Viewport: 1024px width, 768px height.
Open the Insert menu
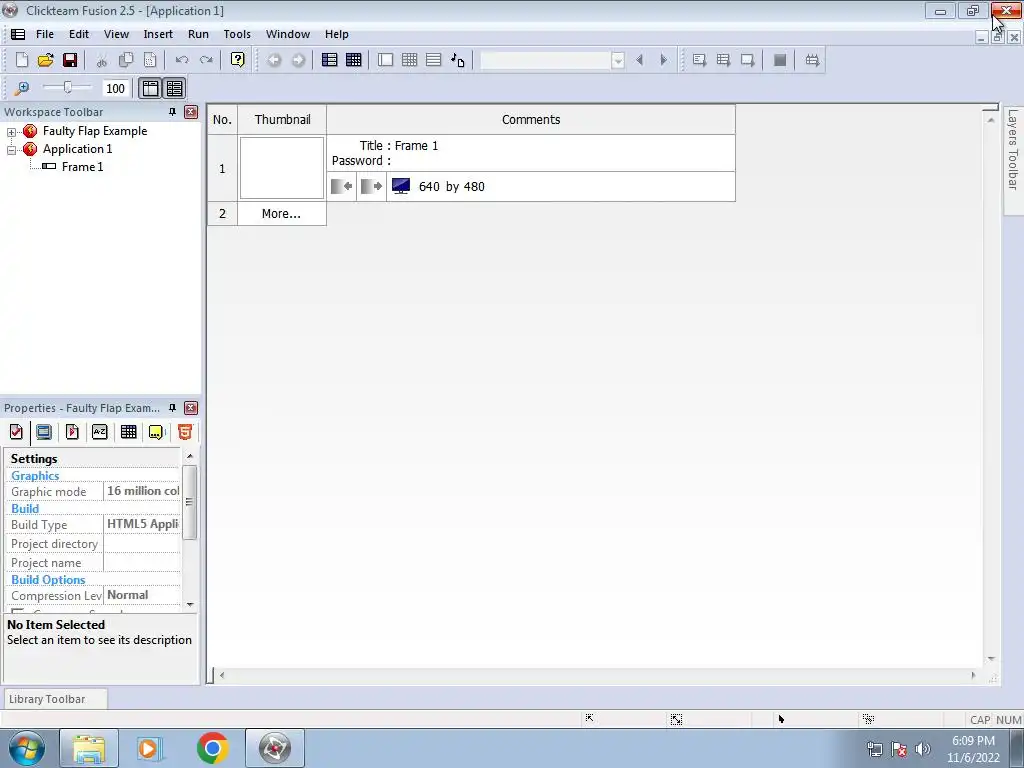tap(158, 34)
